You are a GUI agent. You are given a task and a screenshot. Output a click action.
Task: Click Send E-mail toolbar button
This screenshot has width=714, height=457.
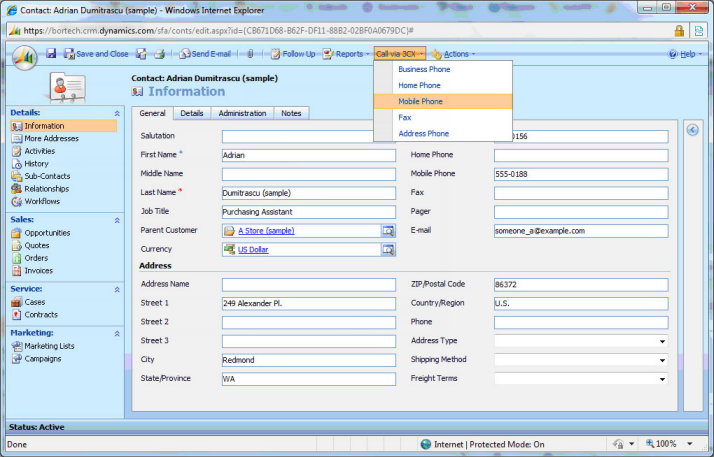[205, 54]
